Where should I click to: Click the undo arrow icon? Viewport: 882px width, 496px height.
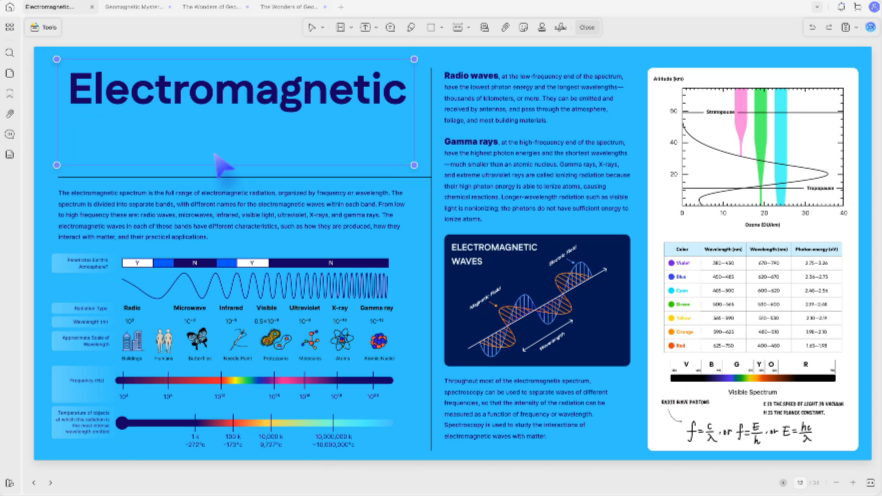pos(812,27)
